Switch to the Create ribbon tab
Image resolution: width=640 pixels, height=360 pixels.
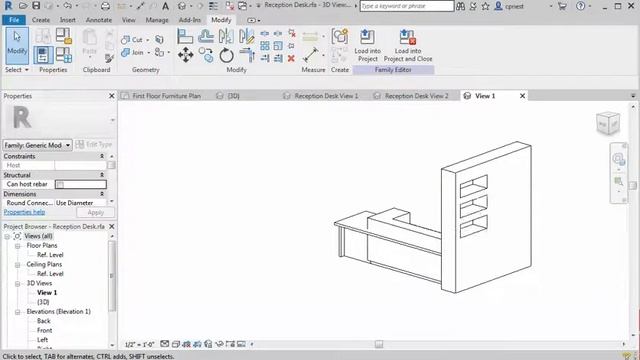[41, 20]
